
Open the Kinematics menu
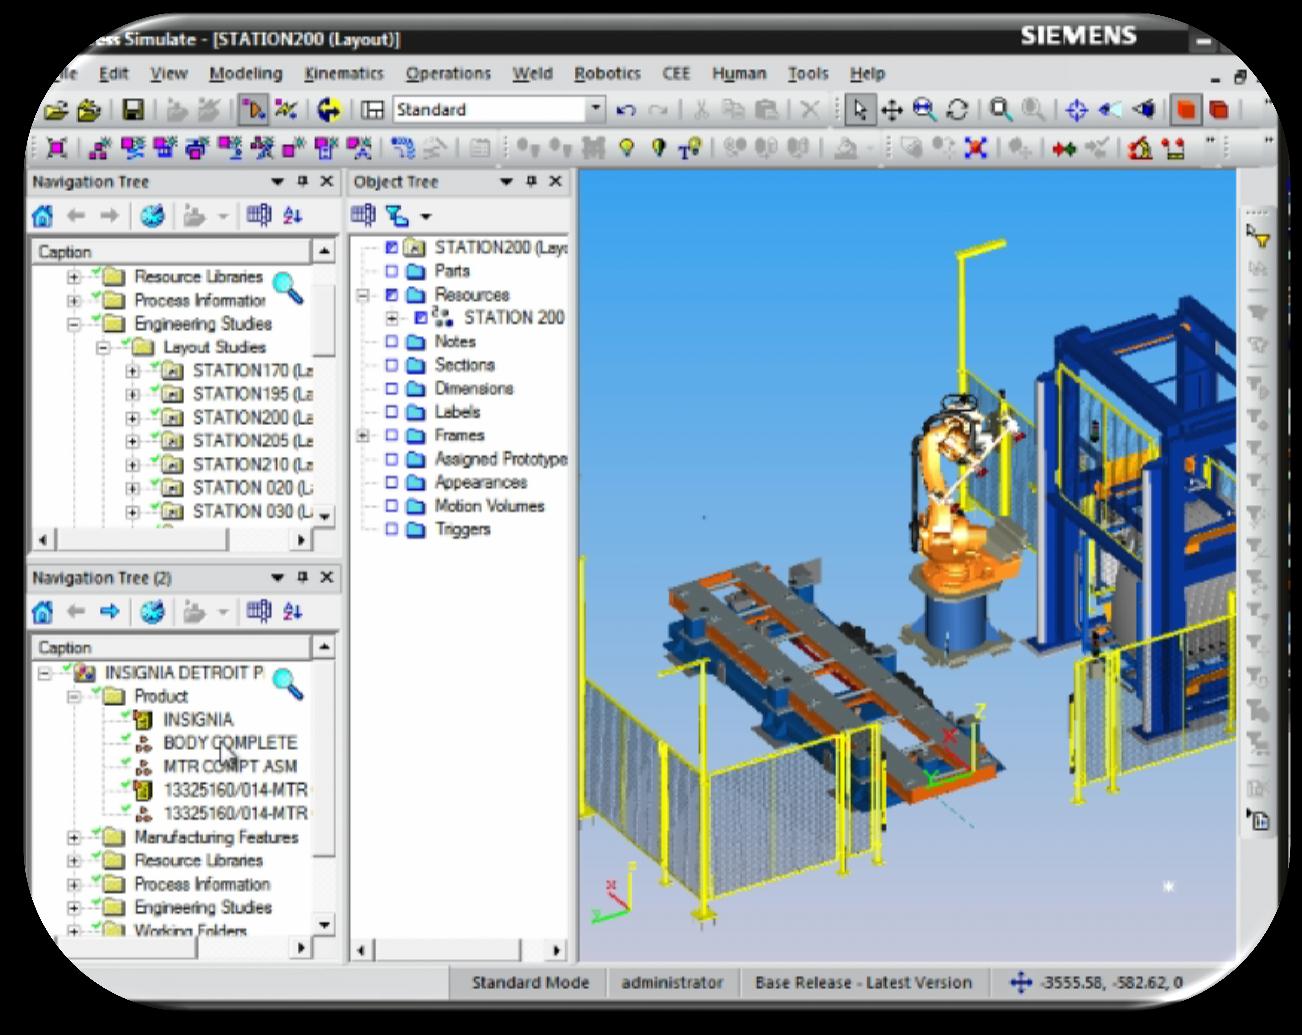[344, 73]
